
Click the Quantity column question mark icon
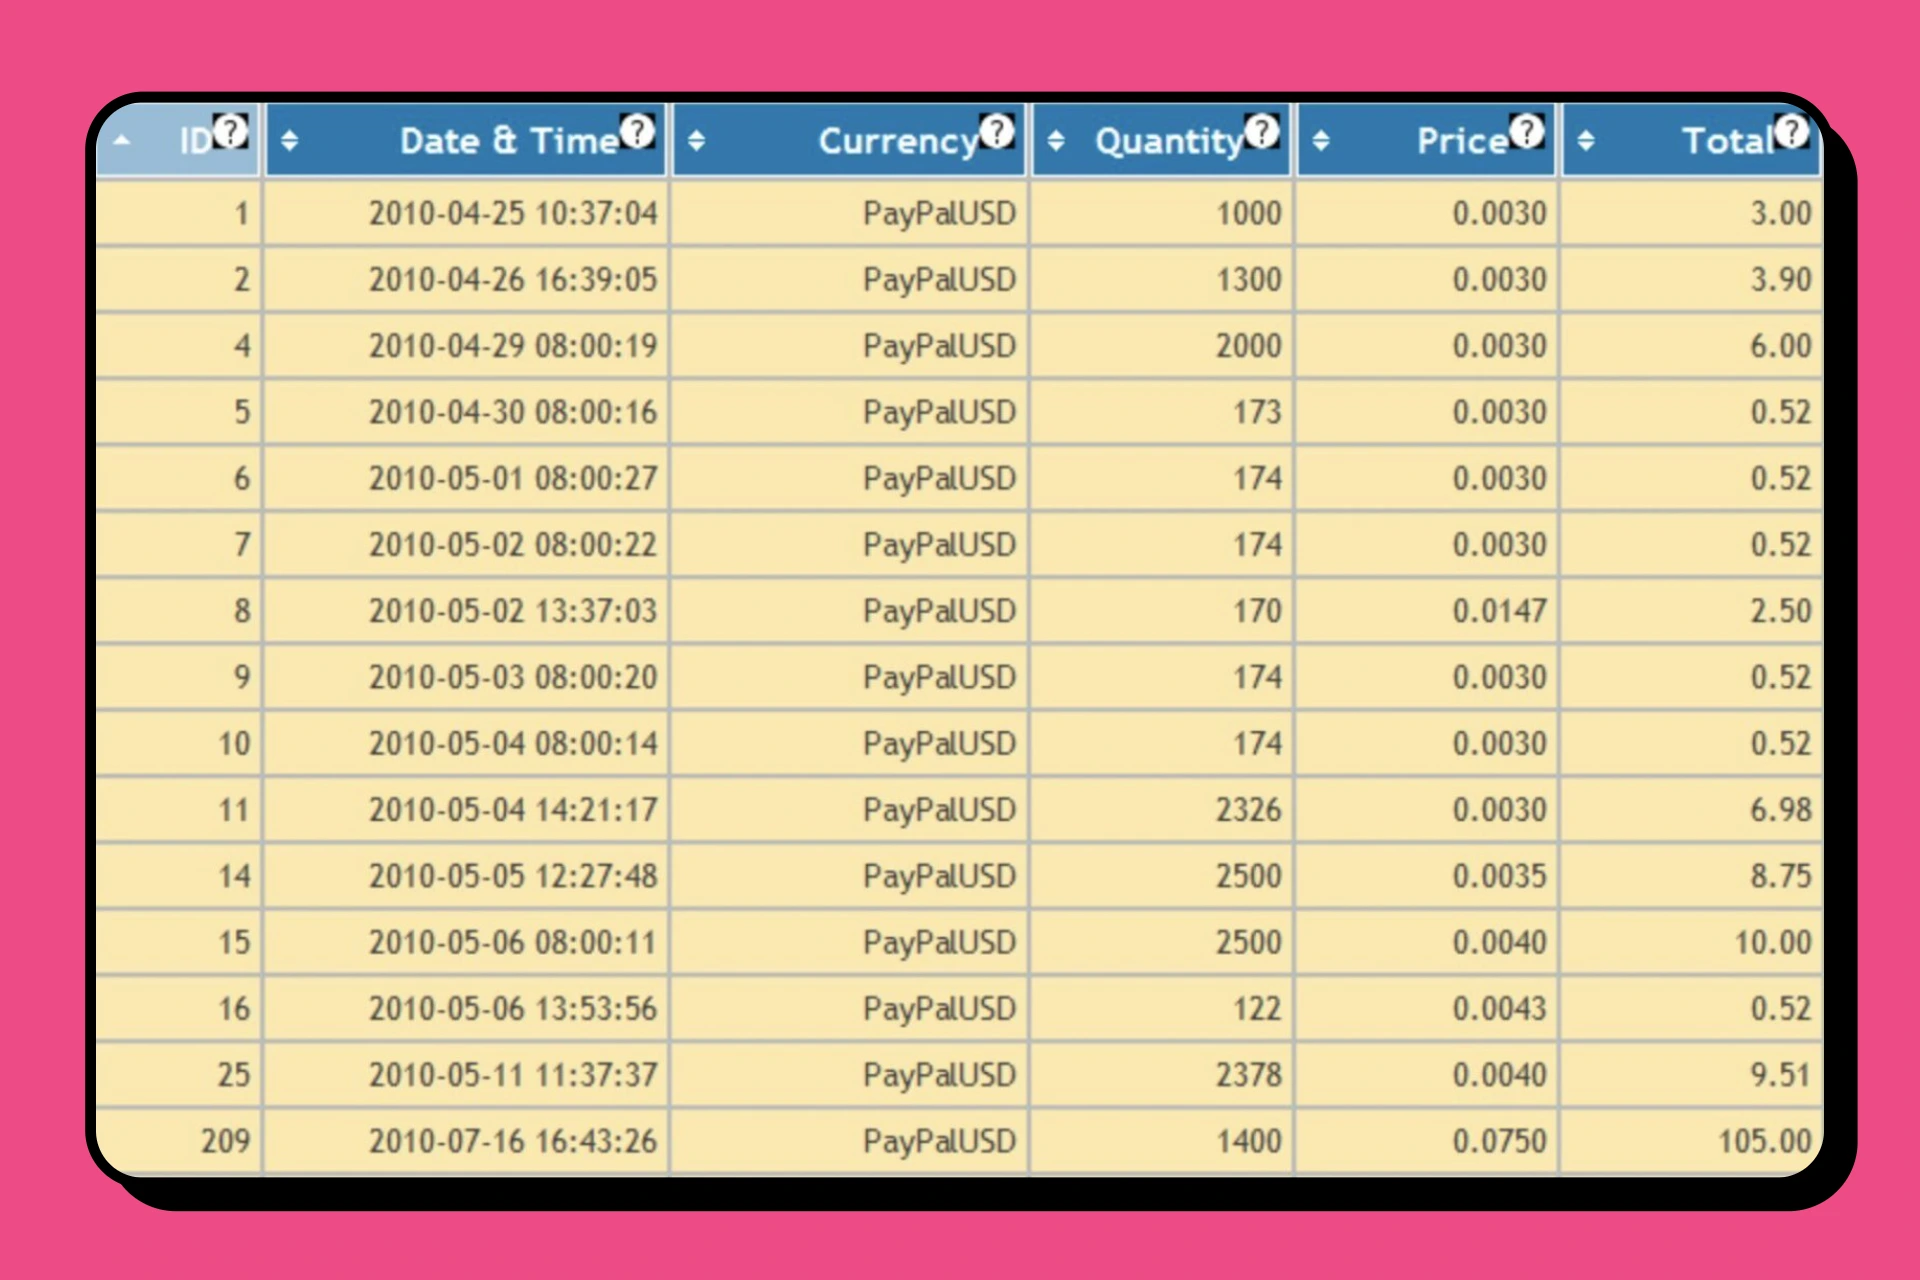(1262, 131)
